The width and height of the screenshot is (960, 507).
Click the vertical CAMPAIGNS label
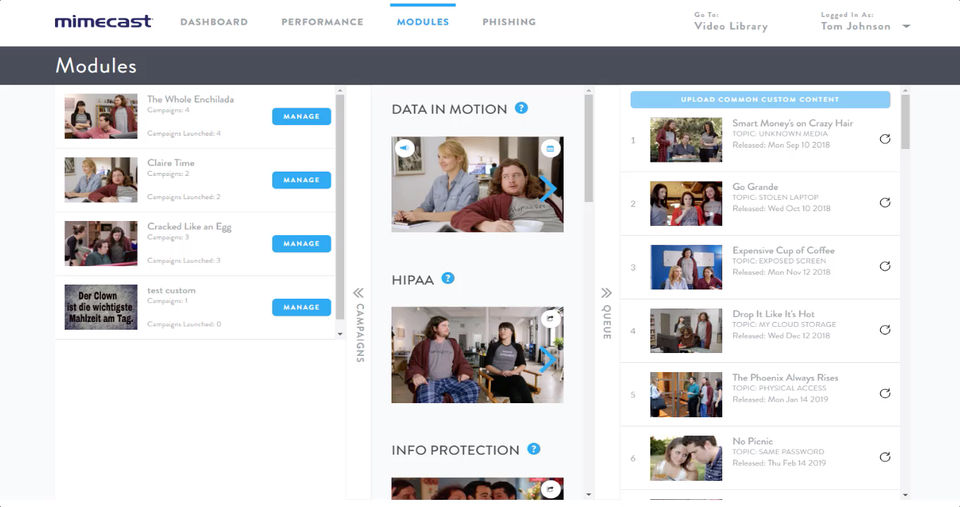pyautogui.click(x=360, y=333)
